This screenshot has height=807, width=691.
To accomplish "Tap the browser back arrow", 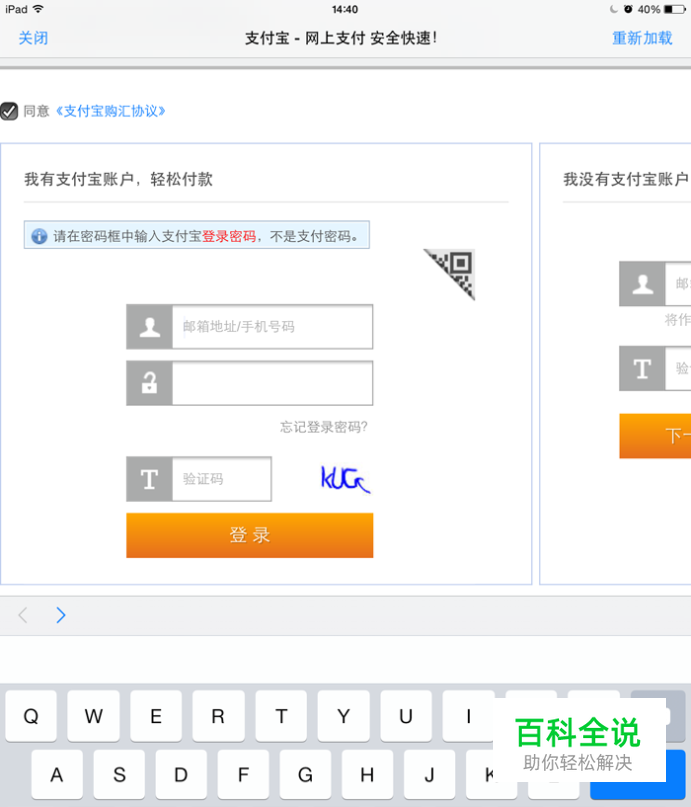I will pyautogui.click(x=23, y=615).
